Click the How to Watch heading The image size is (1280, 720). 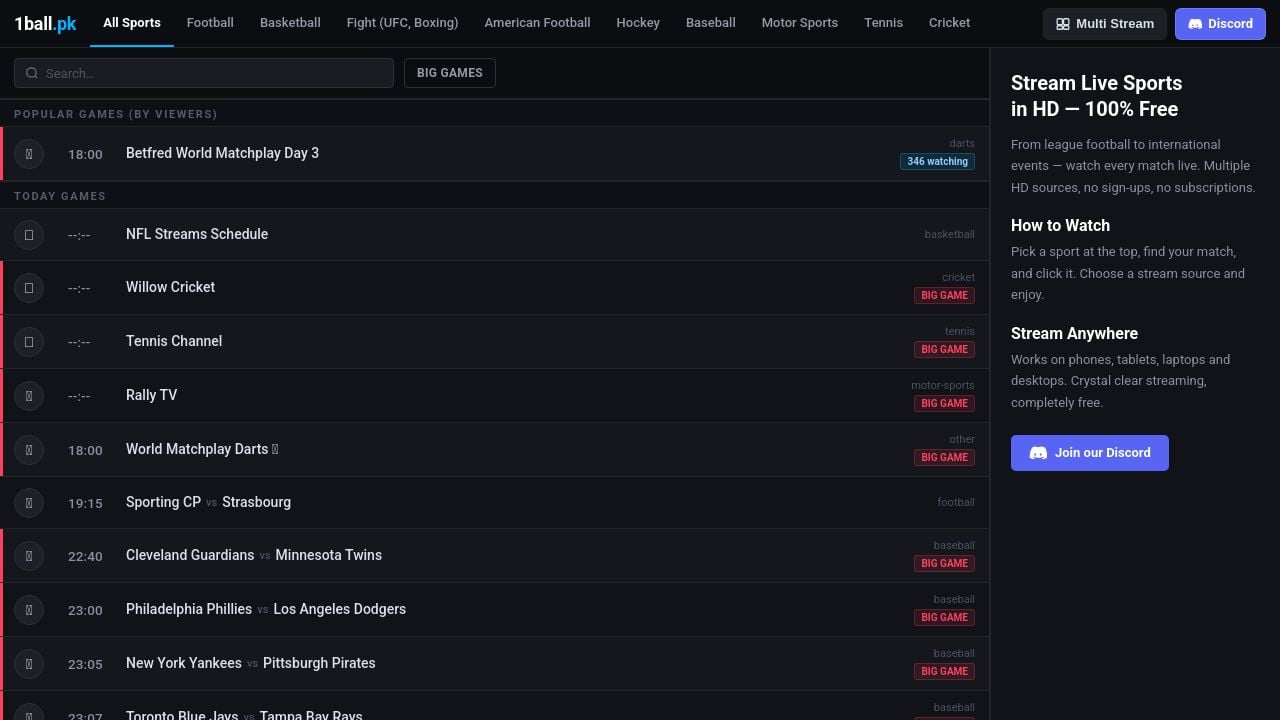(1060, 226)
